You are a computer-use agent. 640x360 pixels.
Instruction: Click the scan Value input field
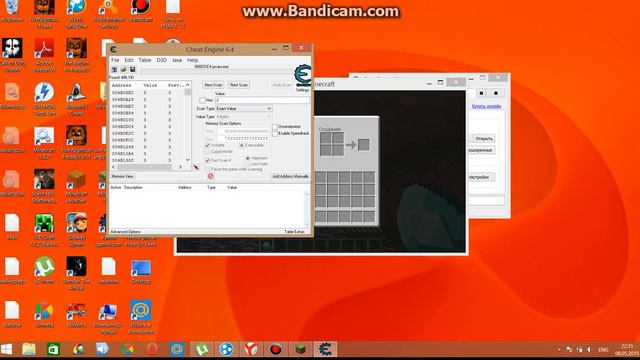[262, 100]
